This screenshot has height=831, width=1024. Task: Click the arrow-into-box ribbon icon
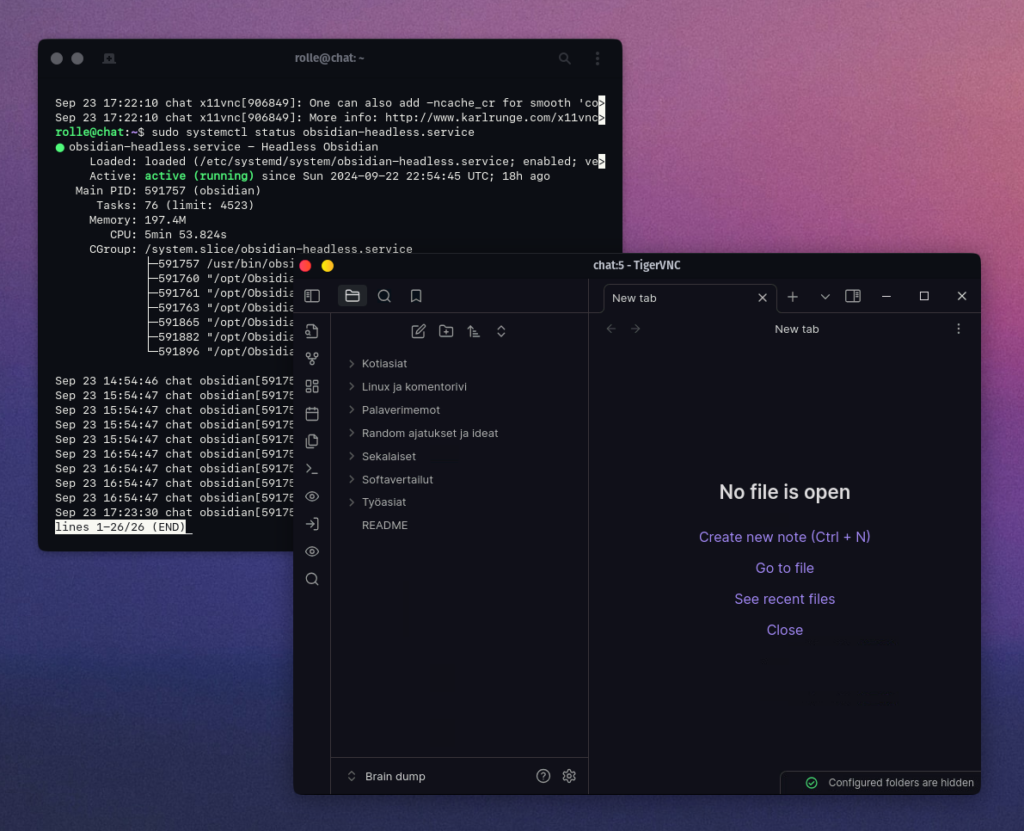pyautogui.click(x=312, y=524)
